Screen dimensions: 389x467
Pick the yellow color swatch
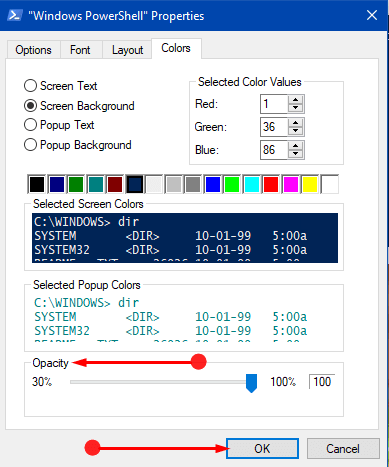(310, 184)
